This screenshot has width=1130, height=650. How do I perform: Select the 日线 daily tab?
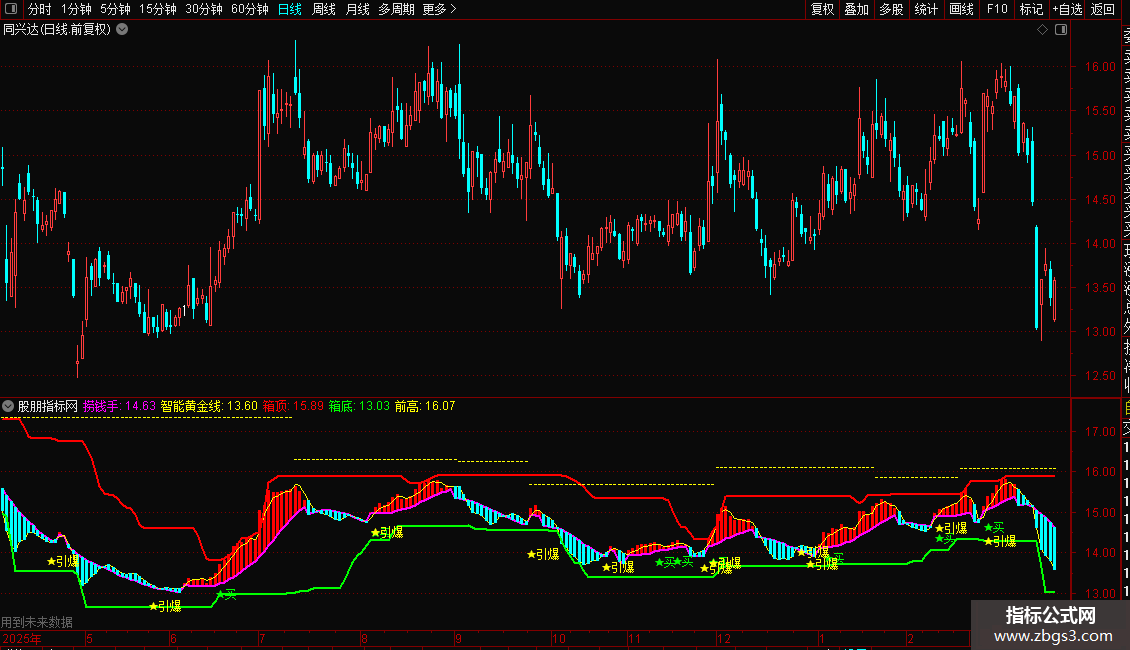290,9
